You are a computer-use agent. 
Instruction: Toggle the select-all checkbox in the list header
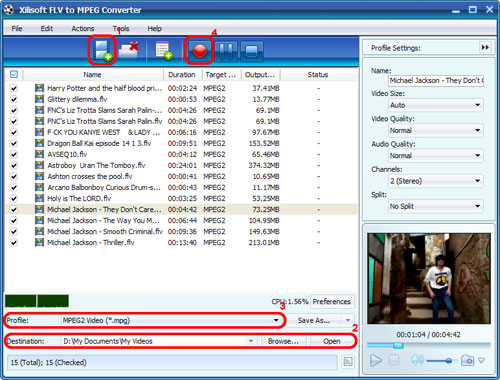(x=14, y=74)
